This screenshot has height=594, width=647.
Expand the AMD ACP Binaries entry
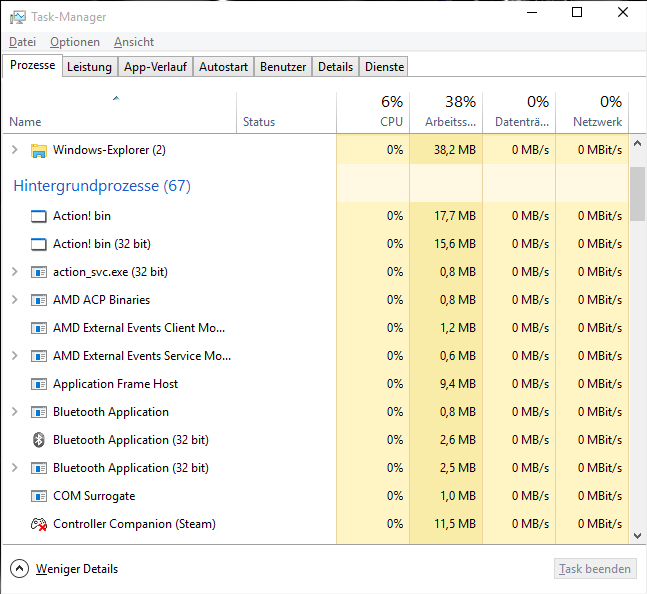pos(15,300)
